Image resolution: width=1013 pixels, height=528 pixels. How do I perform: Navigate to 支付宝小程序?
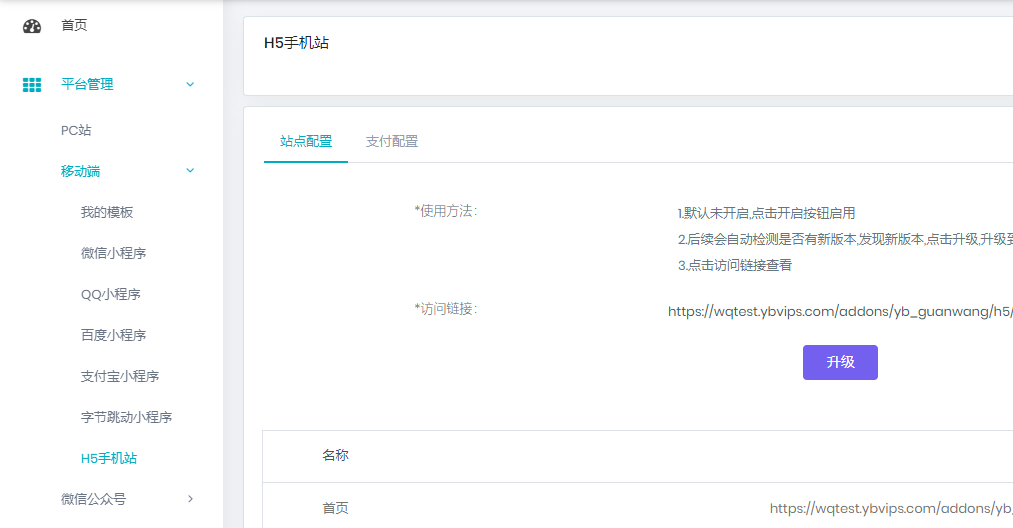120,376
